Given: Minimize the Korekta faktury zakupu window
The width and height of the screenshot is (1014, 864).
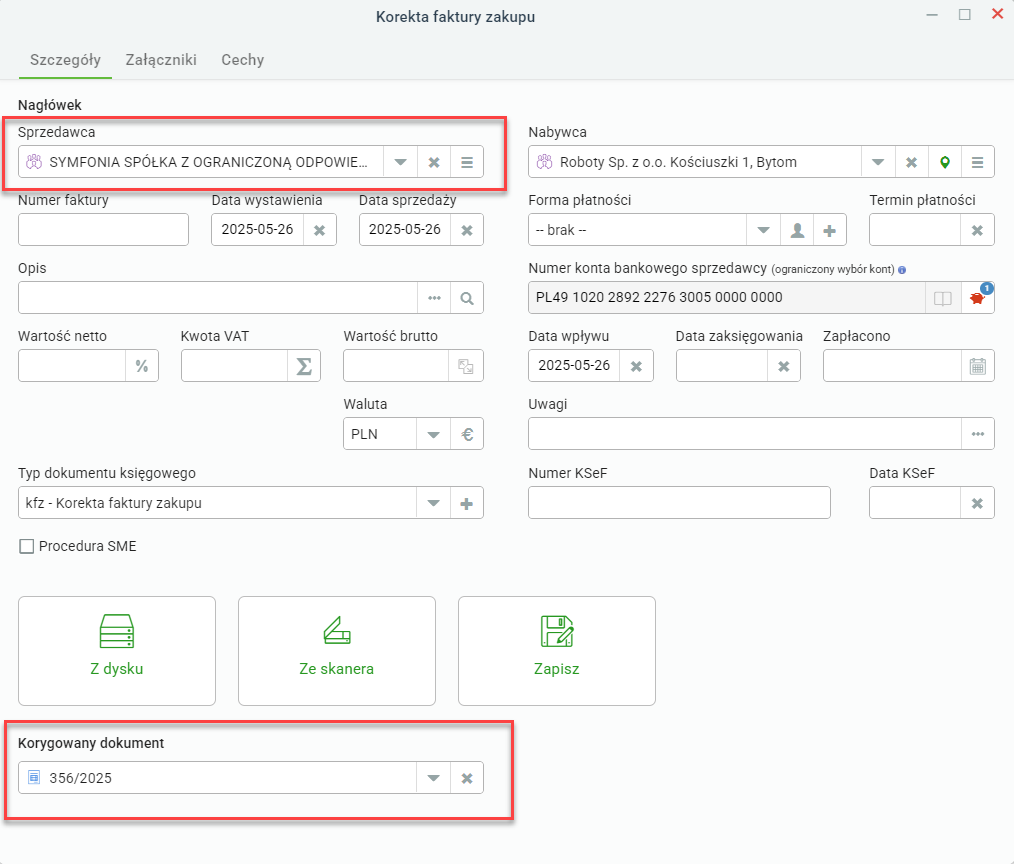Looking at the screenshot, I should pyautogui.click(x=932, y=15).
